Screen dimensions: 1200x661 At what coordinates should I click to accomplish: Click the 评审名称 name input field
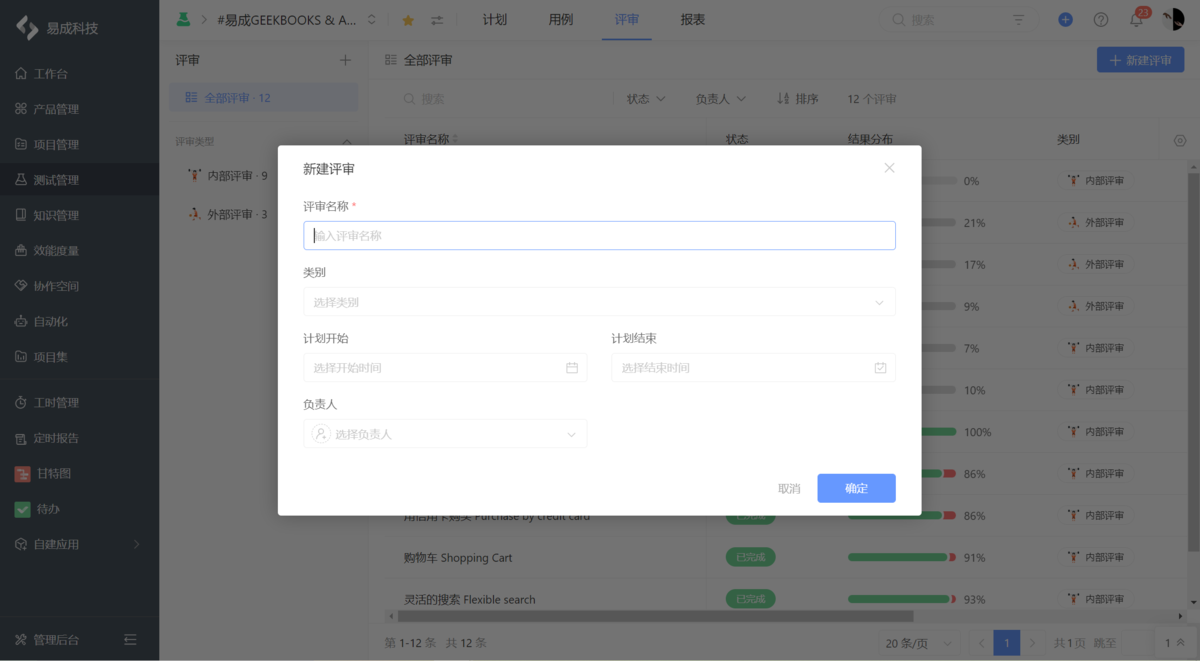[x=599, y=235]
